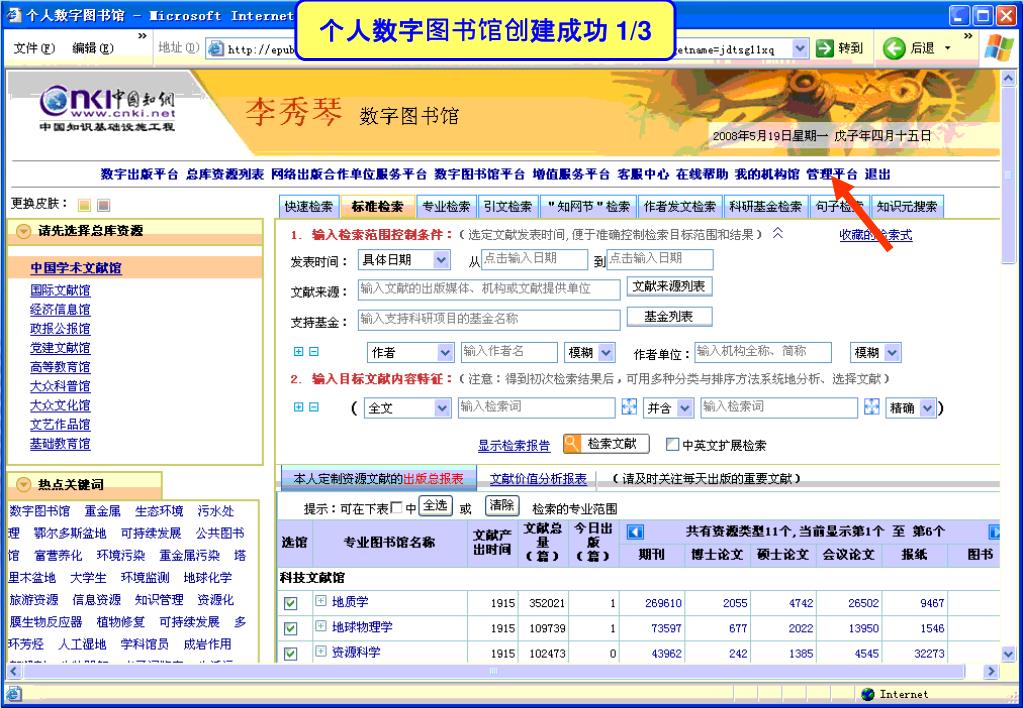Click the 输入作者名 input field
The width and height of the screenshot is (1023, 708).
click(x=509, y=352)
